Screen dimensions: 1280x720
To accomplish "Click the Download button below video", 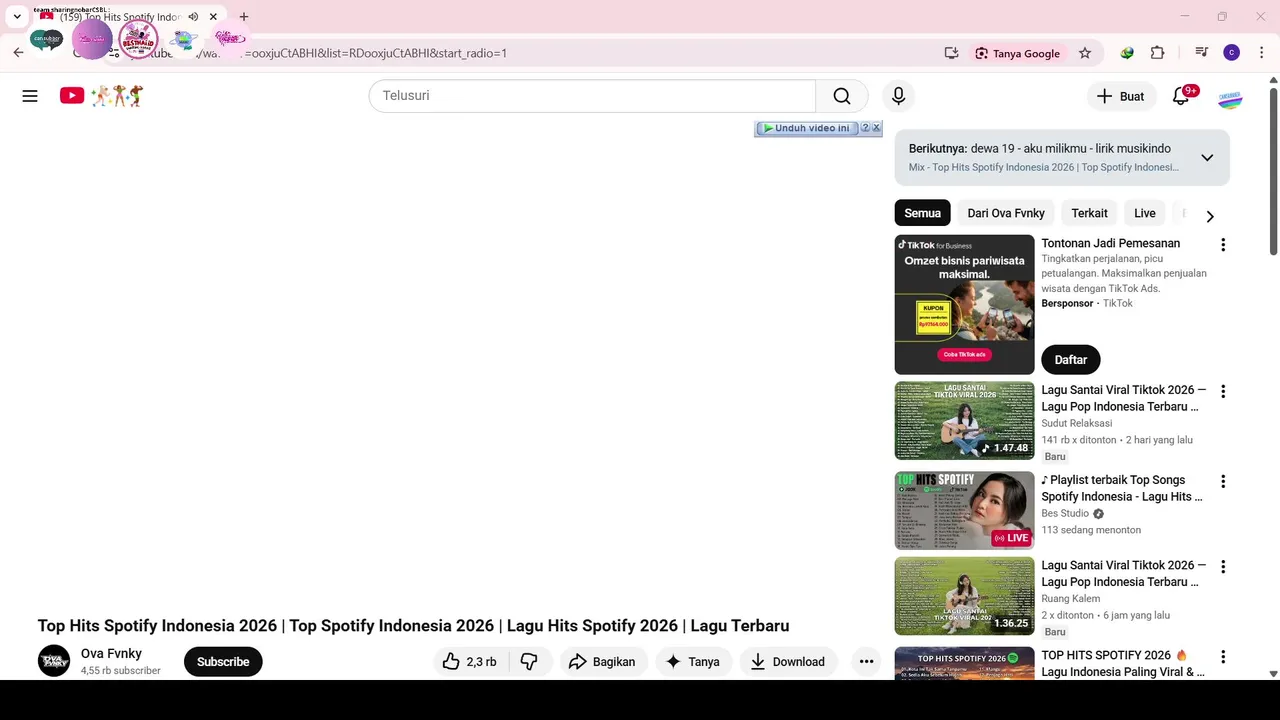I will pyautogui.click(x=788, y=662).
